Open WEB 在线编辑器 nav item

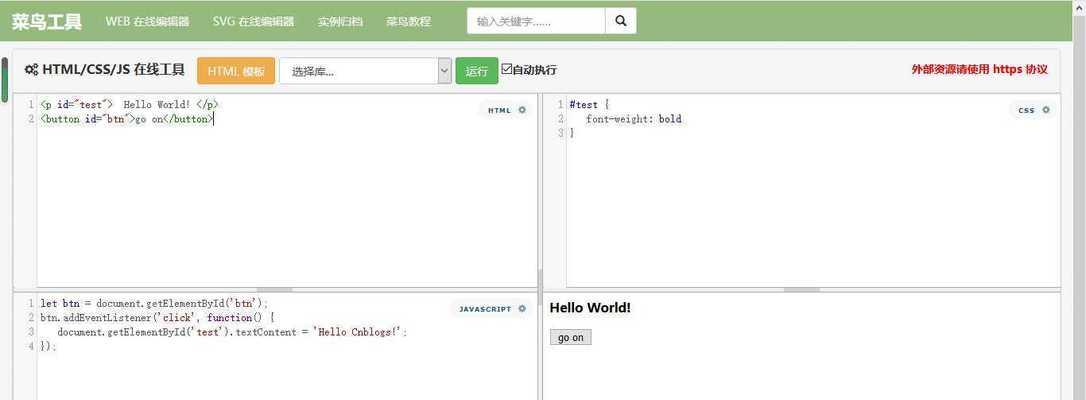coord(148,21)
